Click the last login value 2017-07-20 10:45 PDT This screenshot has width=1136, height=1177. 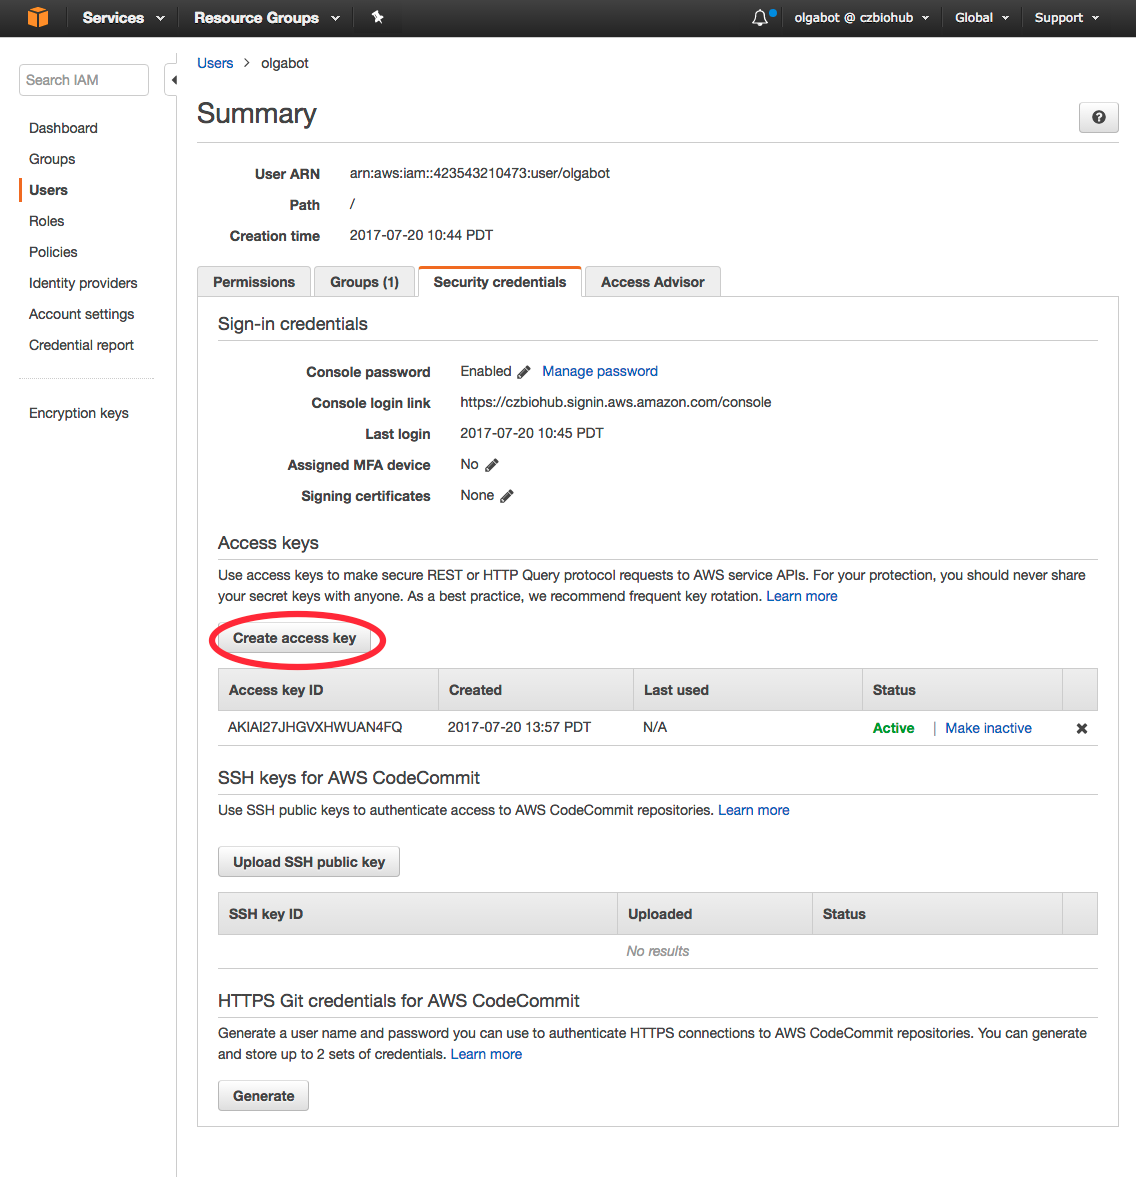tap(532, 433)
